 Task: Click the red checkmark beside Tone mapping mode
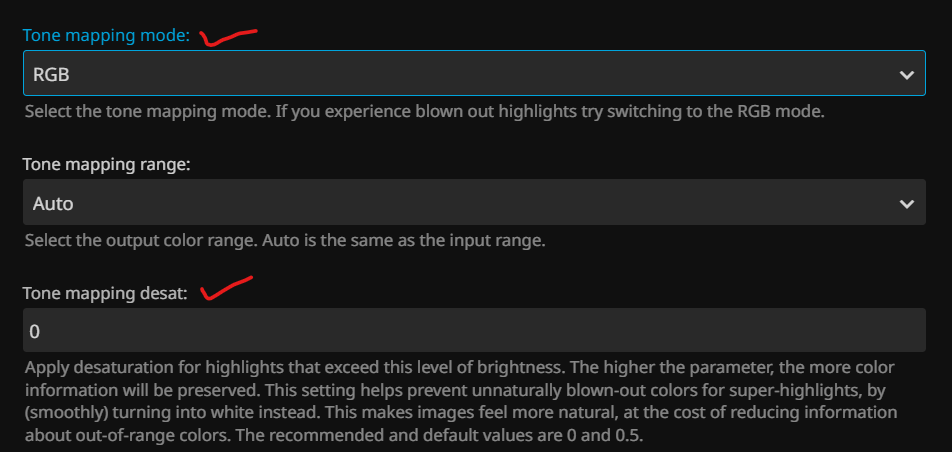coord(229,37)
